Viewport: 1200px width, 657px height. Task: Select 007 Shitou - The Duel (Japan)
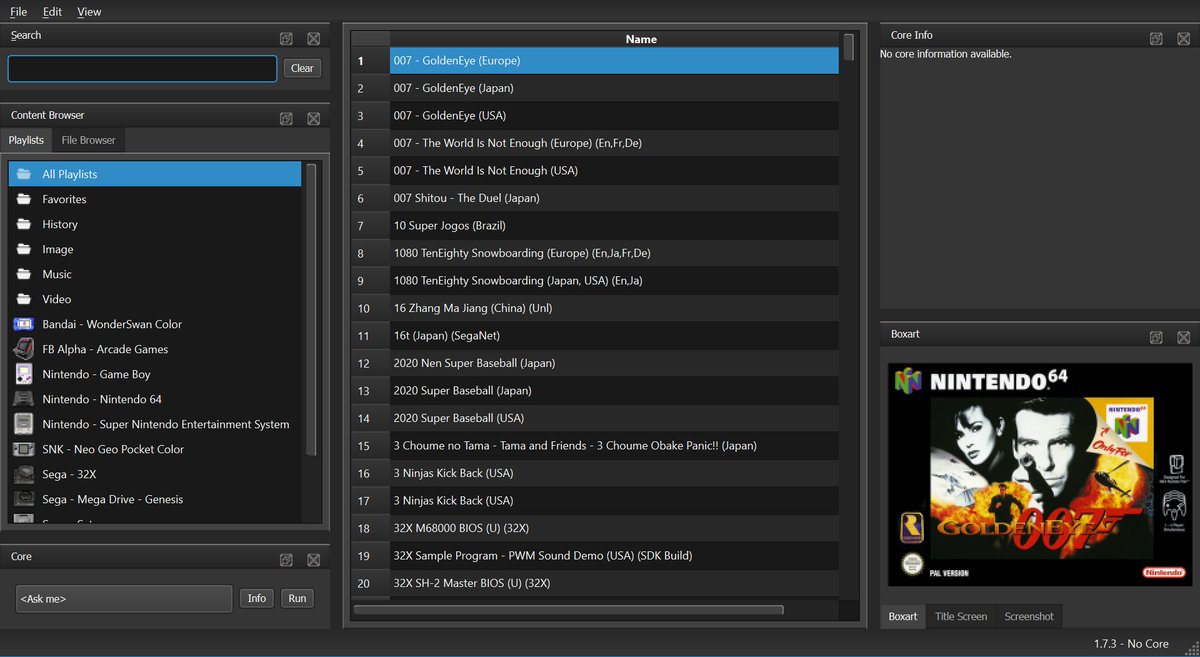click(614, 198)
